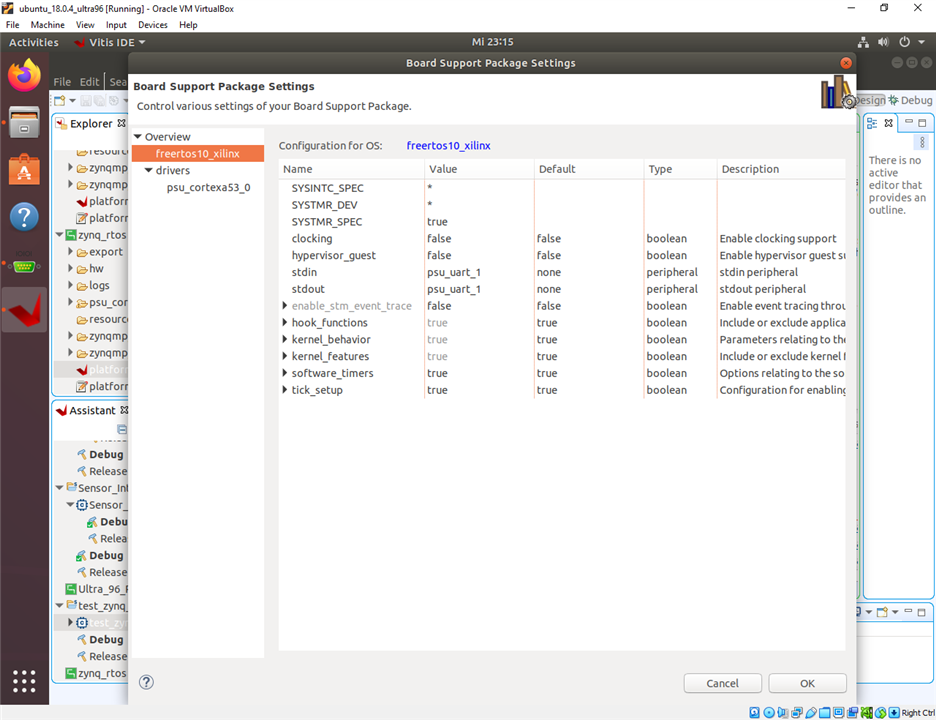Open the Show Applications grid

point(24,682)
